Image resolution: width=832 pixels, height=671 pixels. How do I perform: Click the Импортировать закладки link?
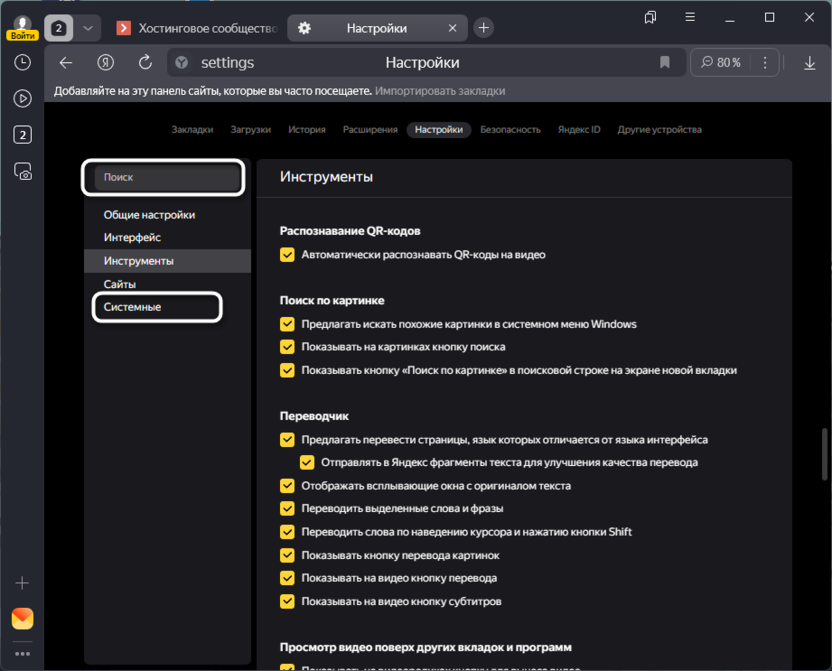(x=440, y=91)
